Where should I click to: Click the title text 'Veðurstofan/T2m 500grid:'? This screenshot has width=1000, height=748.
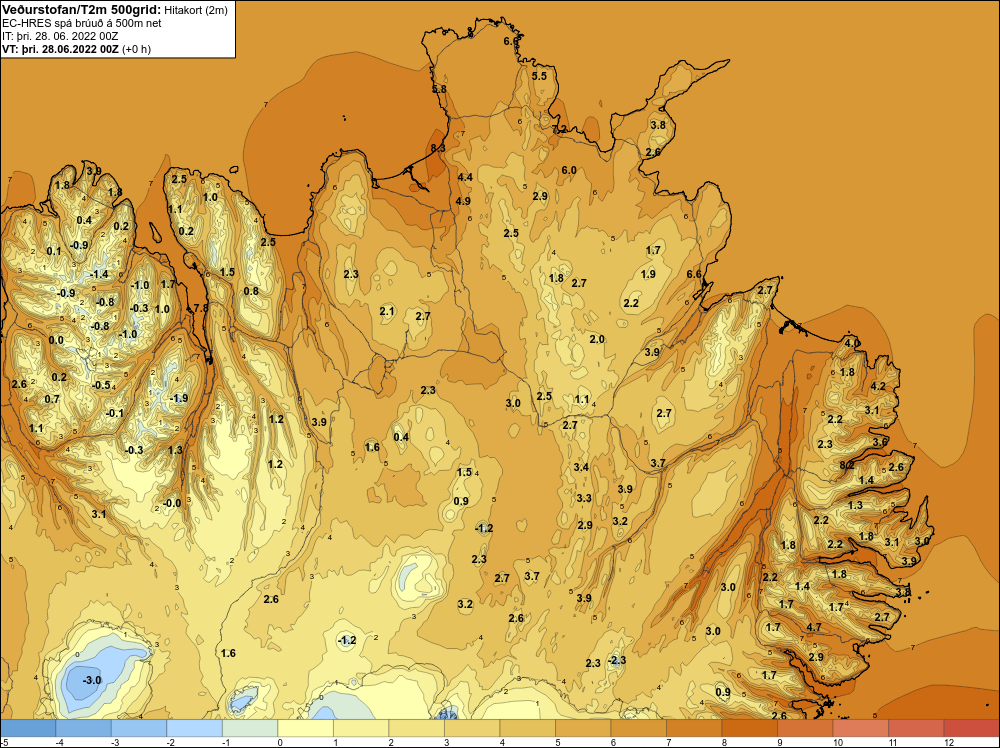(82, 10)
